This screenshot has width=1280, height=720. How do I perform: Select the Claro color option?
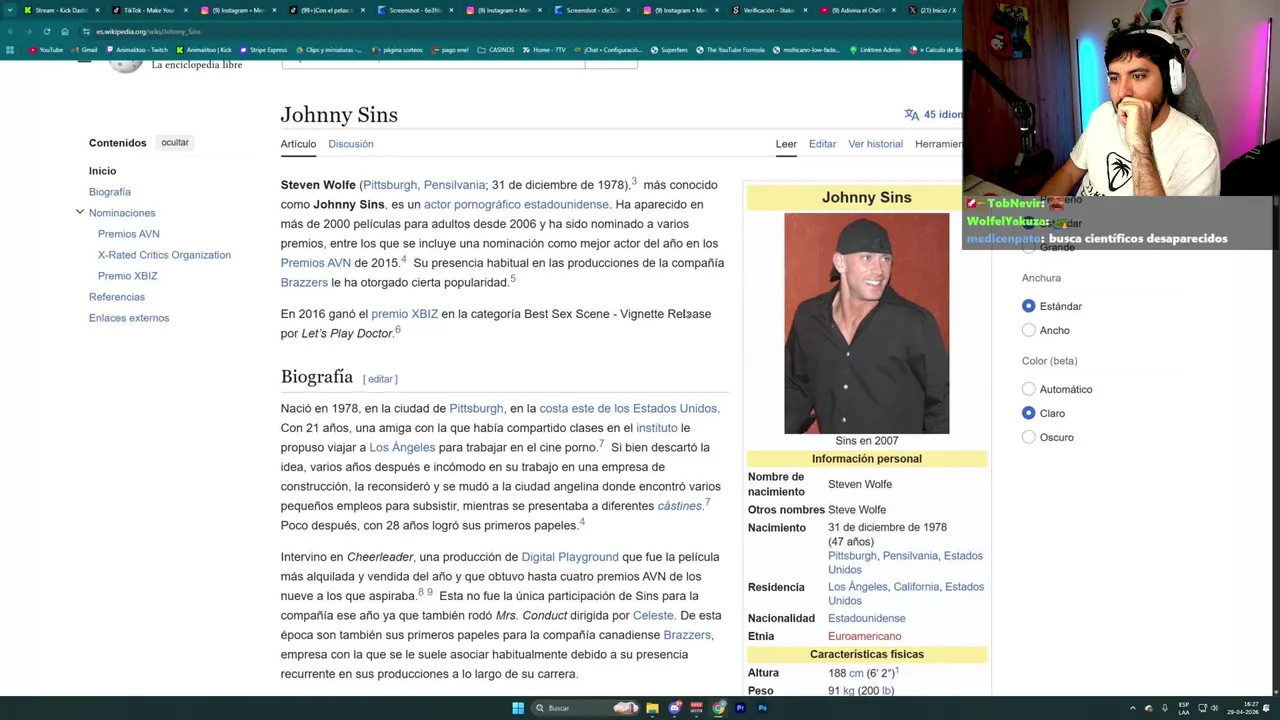point(1029,413)
